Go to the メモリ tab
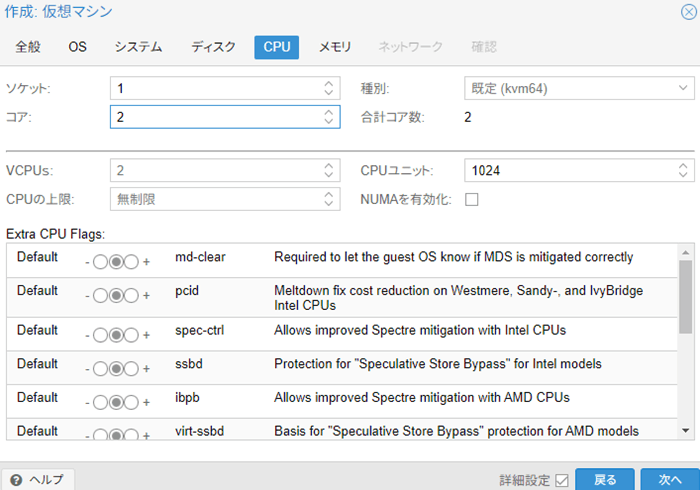Screen dimensions: 700x490 pyautogui.click(x=335, y=47)
